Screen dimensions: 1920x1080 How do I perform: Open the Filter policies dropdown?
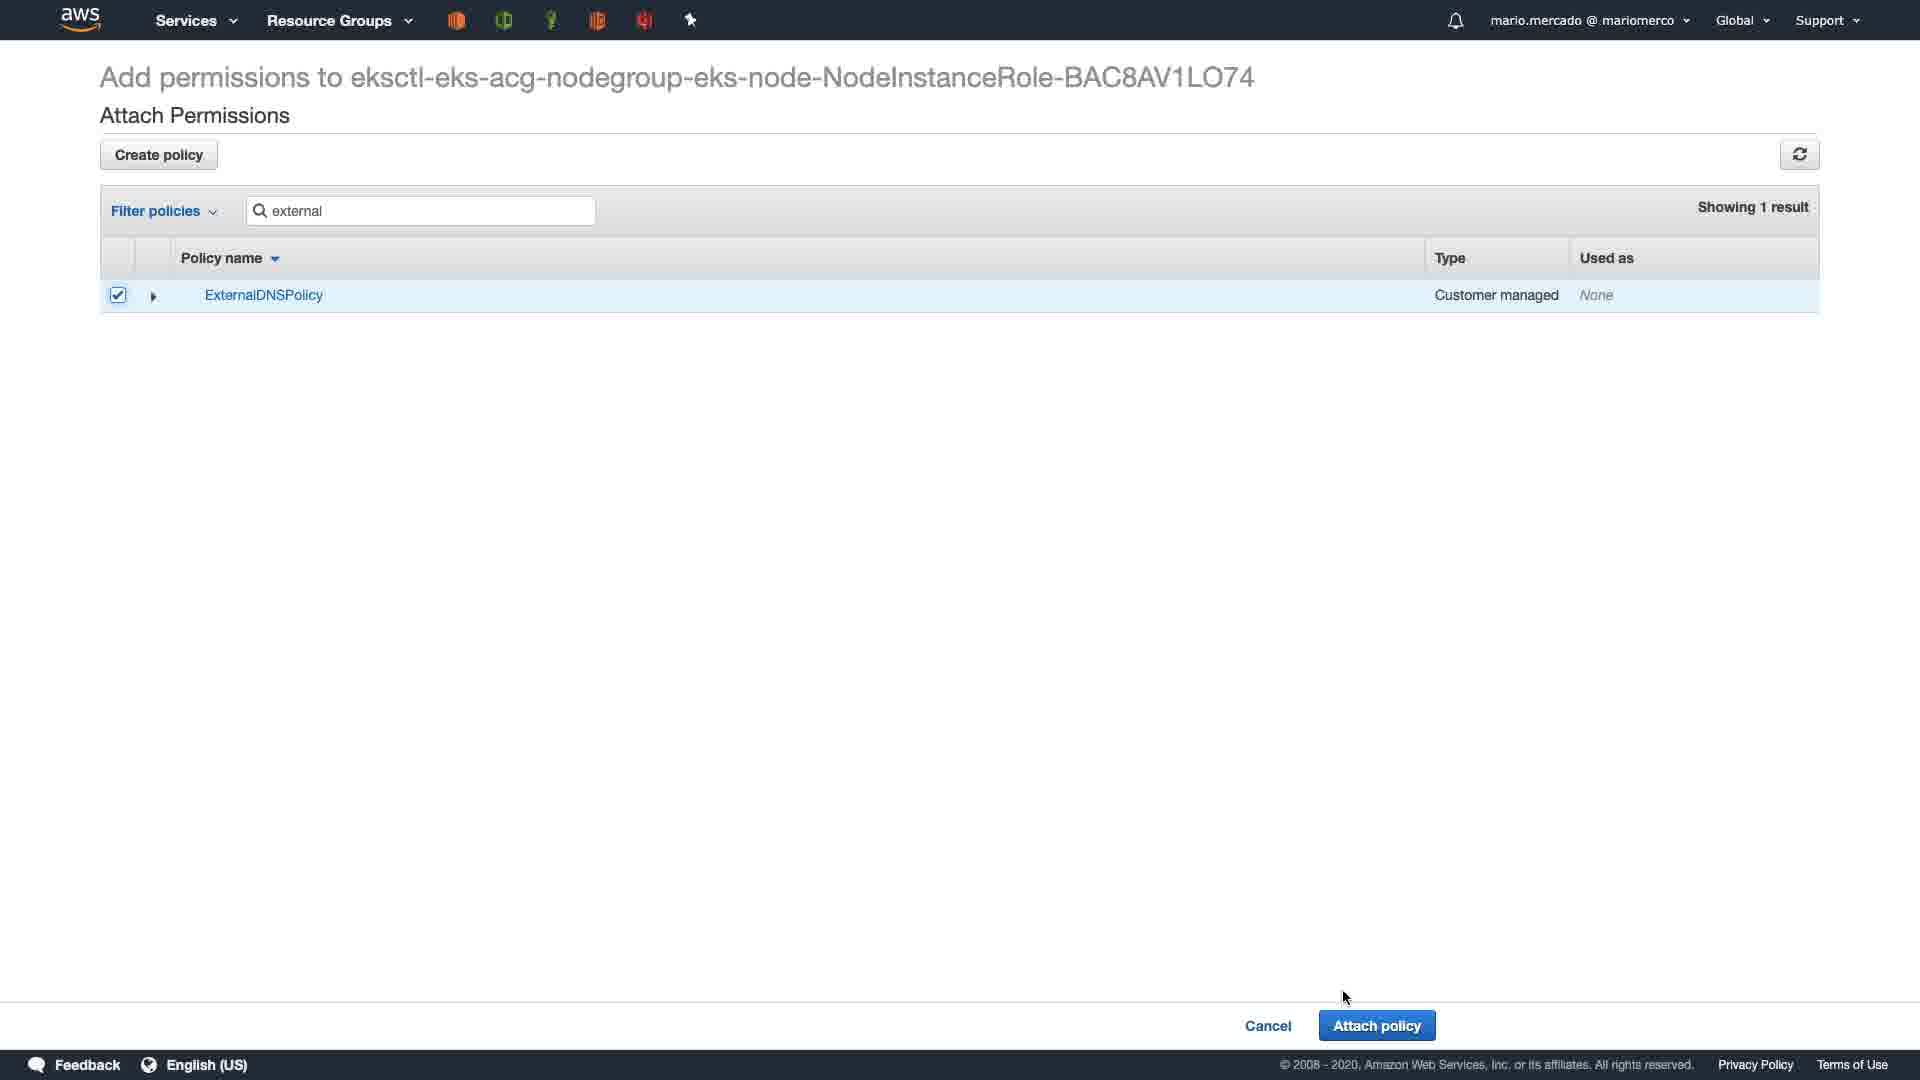[164, 211]
